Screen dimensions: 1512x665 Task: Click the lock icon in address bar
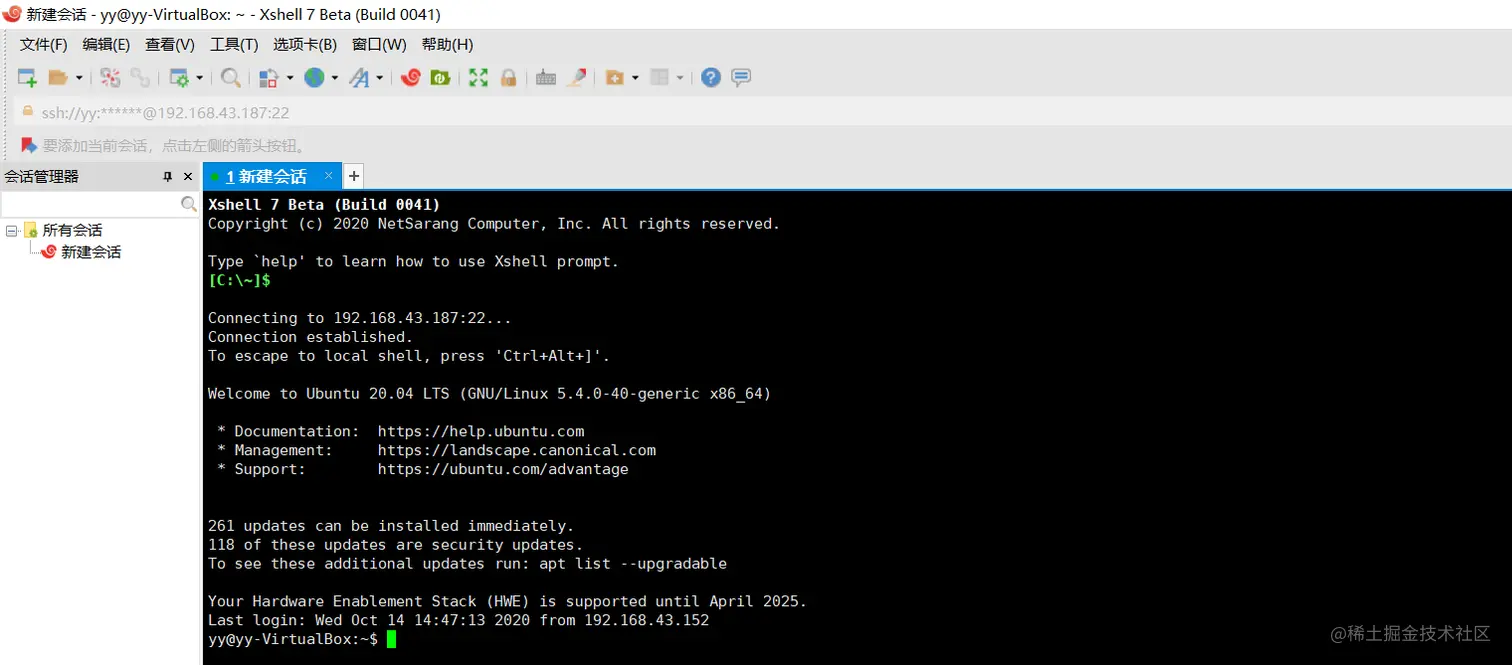pyautogui.click(x=27, y=112)
